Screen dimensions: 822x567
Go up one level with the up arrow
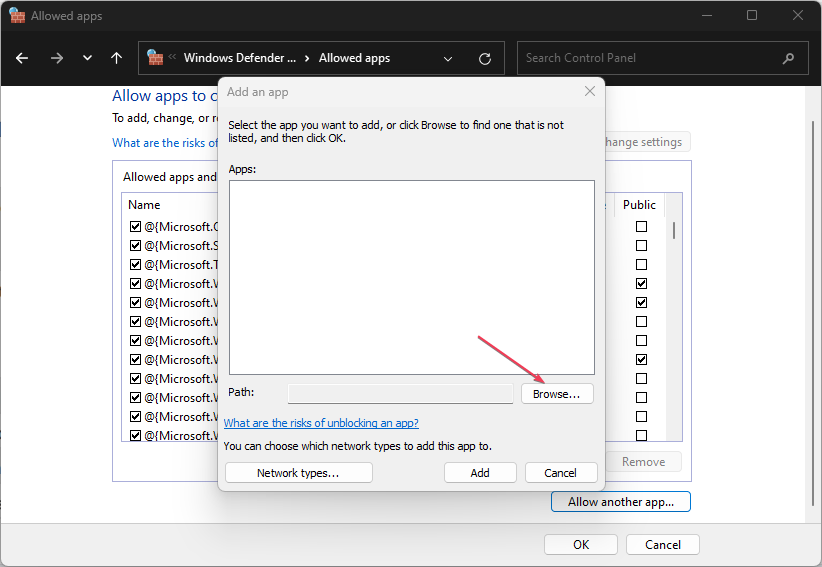tap(116, 58)
